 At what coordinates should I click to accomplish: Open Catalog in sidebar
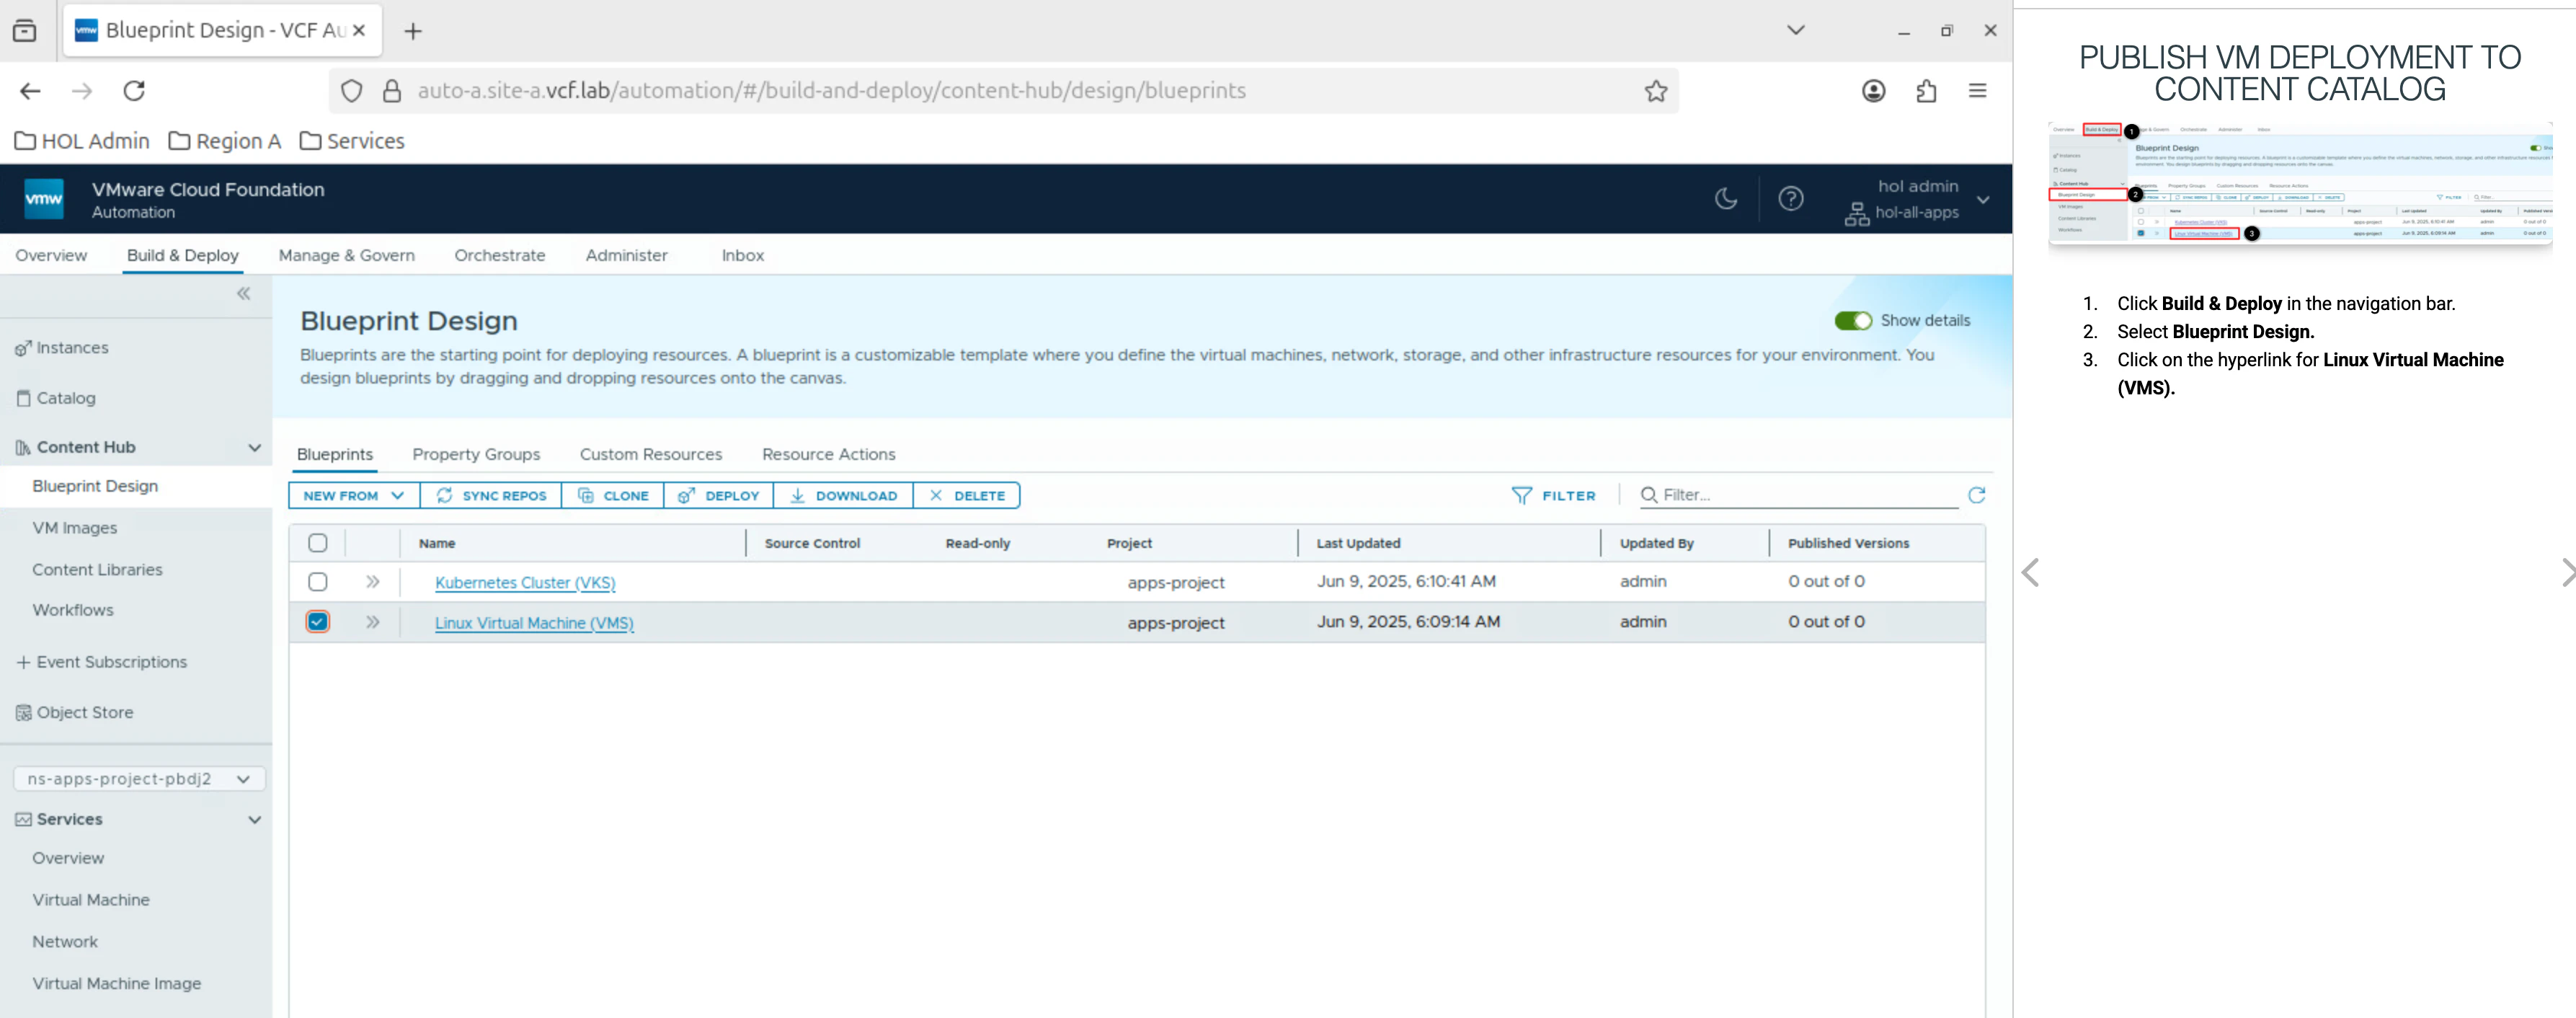66,398
